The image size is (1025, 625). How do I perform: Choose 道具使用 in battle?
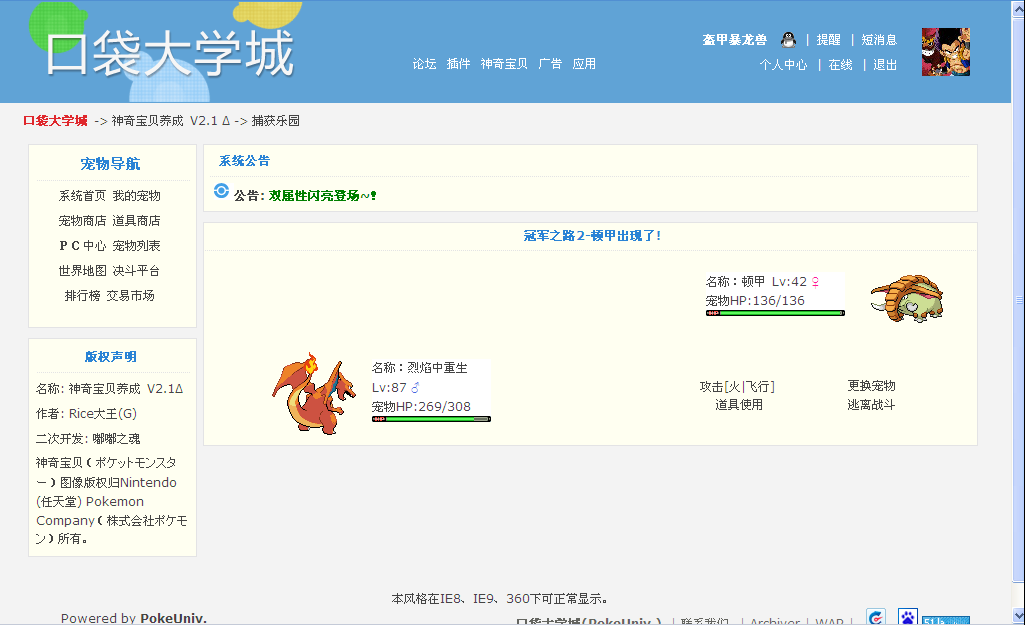[739, 405]
